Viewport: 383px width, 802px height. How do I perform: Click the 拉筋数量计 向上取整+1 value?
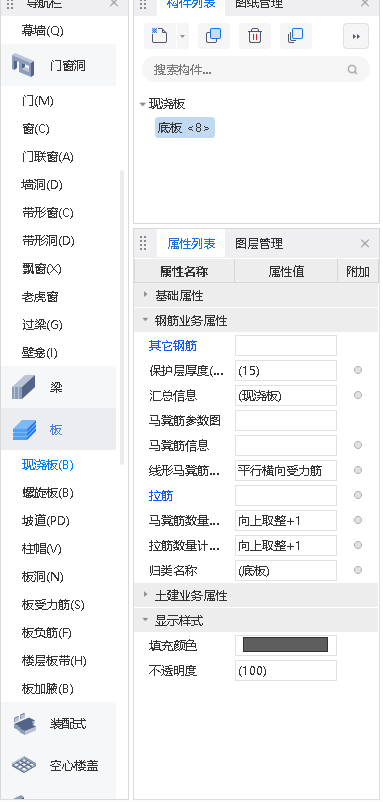coord(286,546)
